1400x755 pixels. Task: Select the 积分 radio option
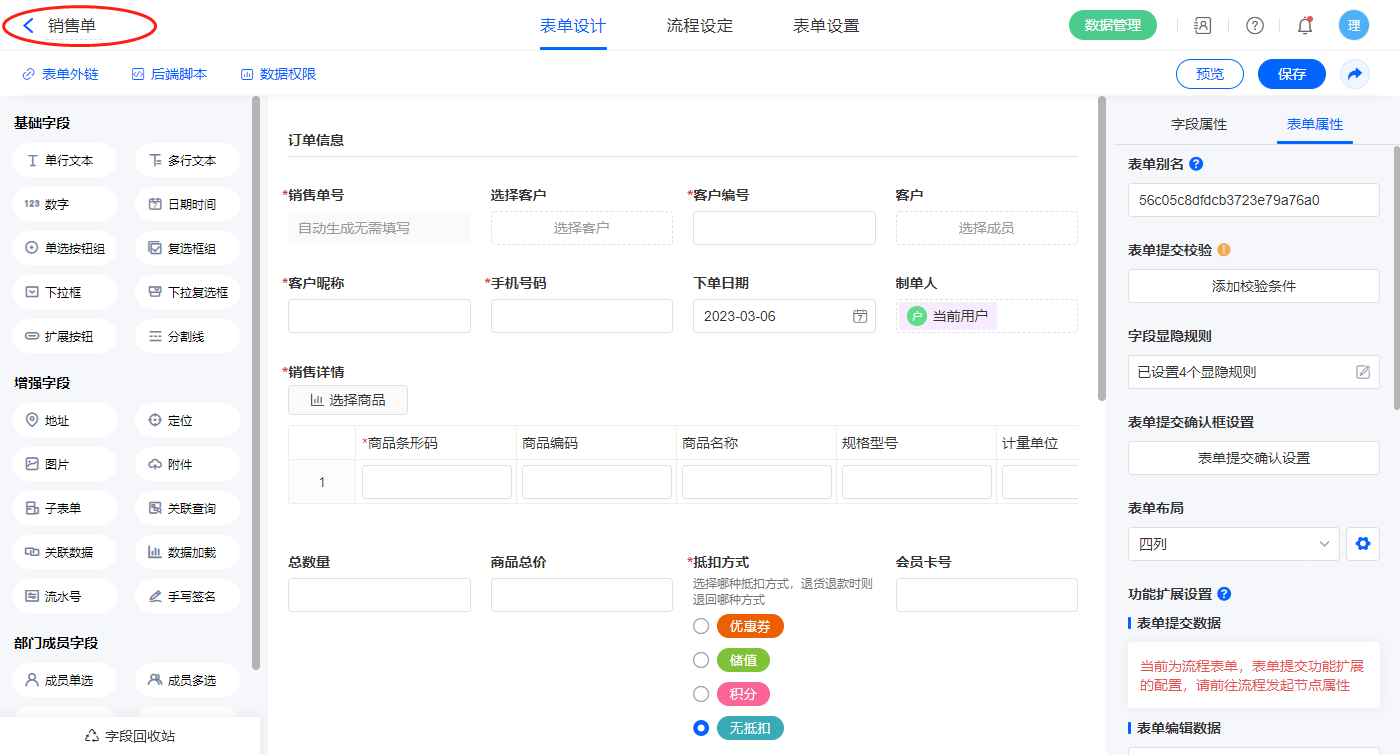click(x=701, y=694)
